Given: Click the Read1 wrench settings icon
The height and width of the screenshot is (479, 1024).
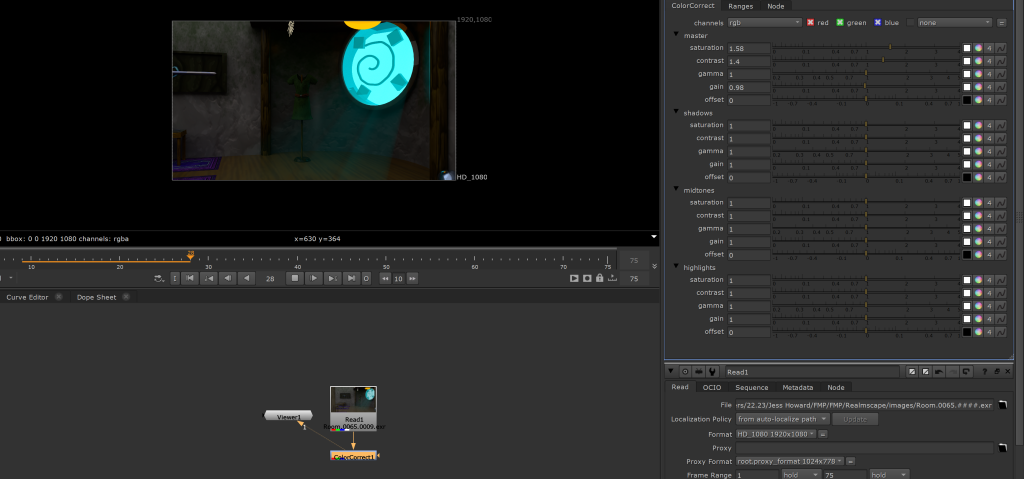Looking at the screenshot, I should coord(711,372).
